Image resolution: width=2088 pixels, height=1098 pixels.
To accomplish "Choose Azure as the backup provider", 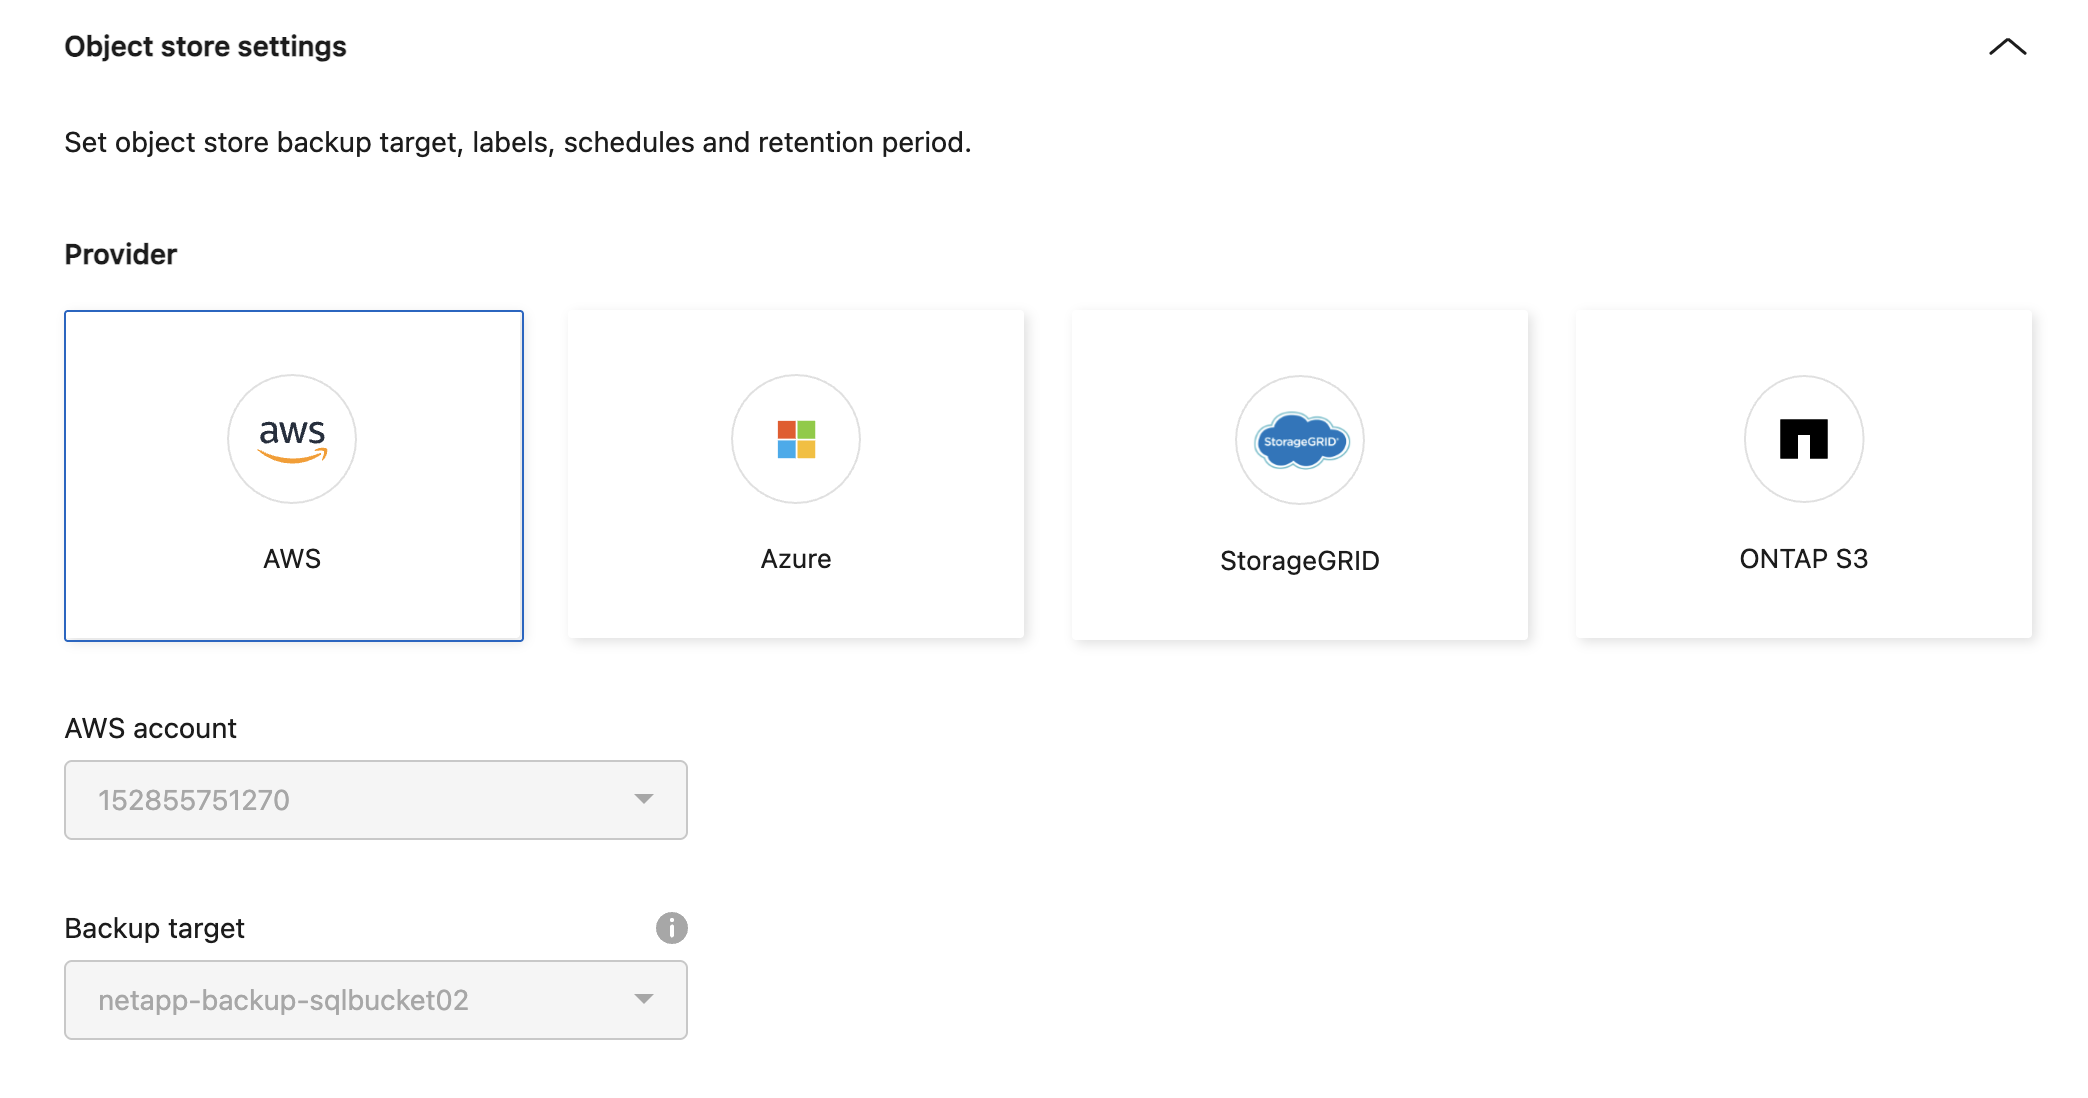I will pyautogui.click(x=795, y=475).
